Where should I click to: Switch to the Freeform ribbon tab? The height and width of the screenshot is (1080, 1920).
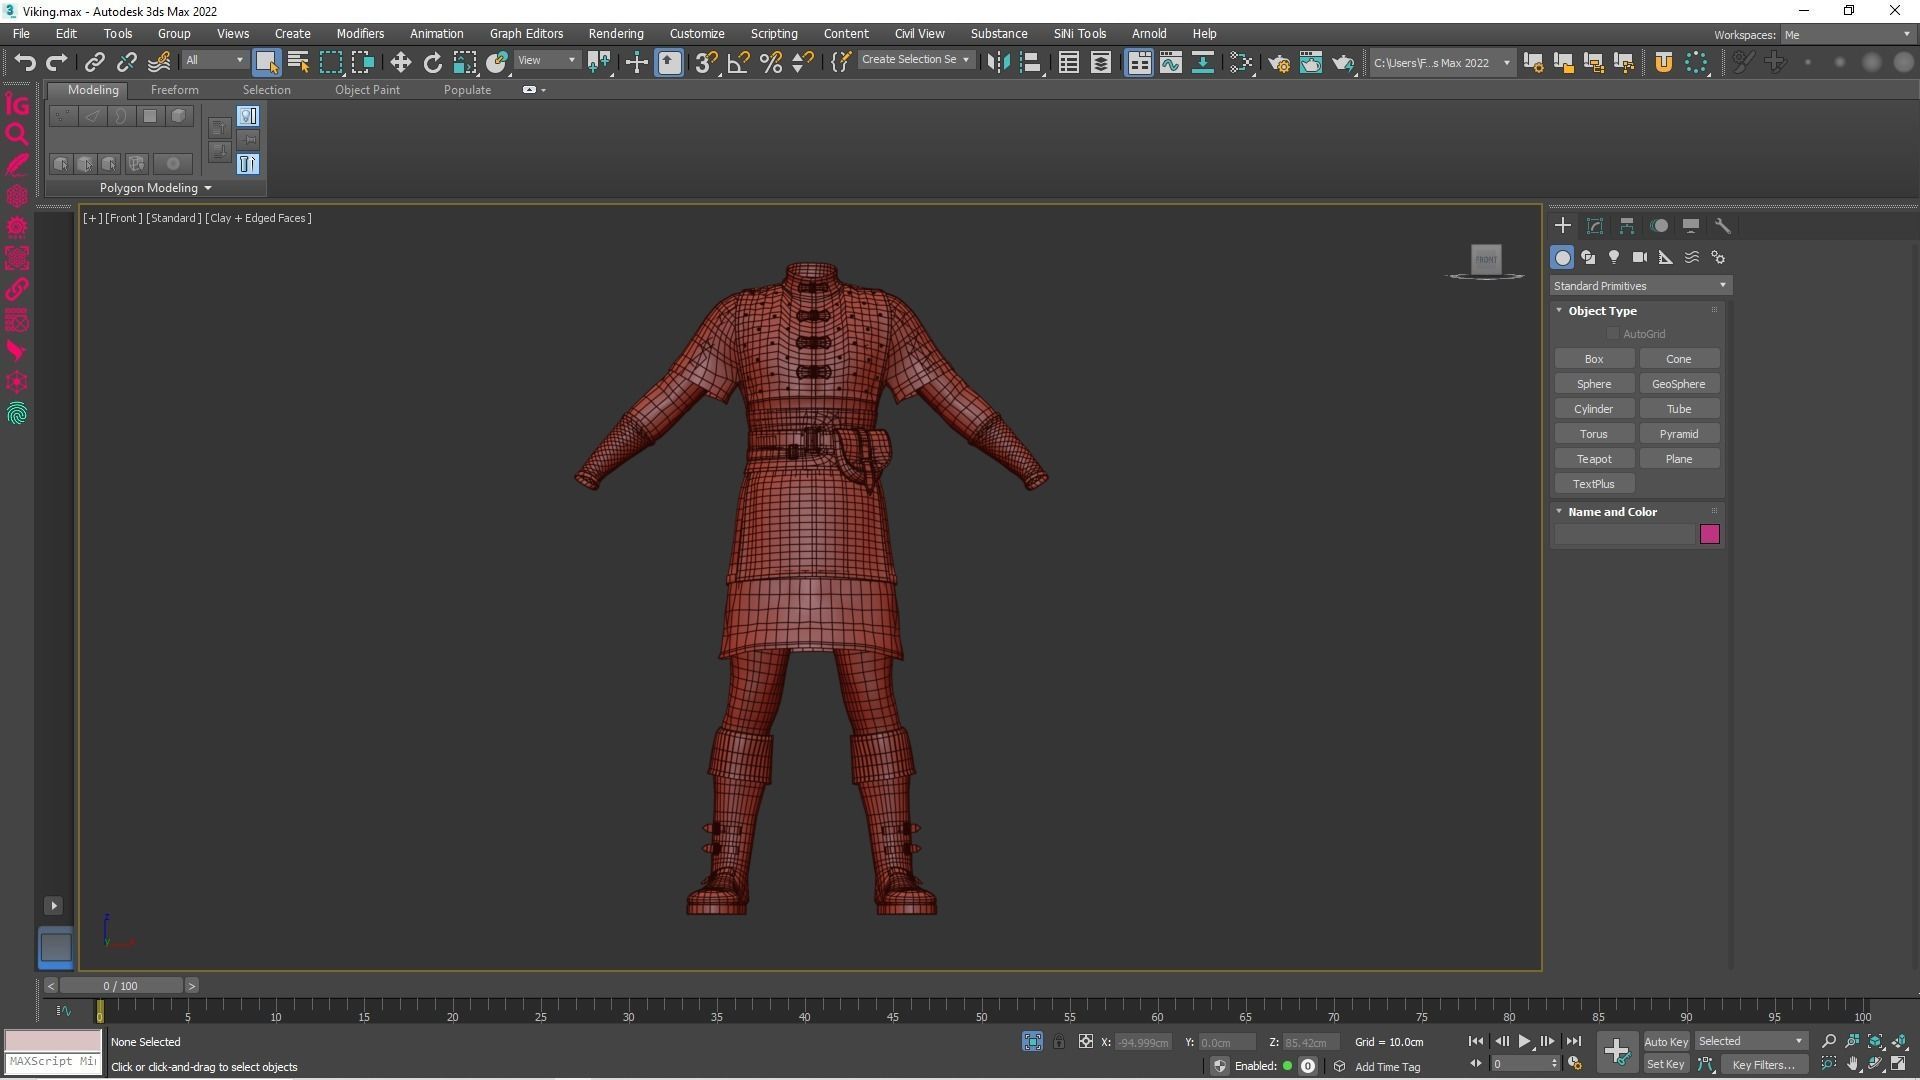(x=174, y=90)
